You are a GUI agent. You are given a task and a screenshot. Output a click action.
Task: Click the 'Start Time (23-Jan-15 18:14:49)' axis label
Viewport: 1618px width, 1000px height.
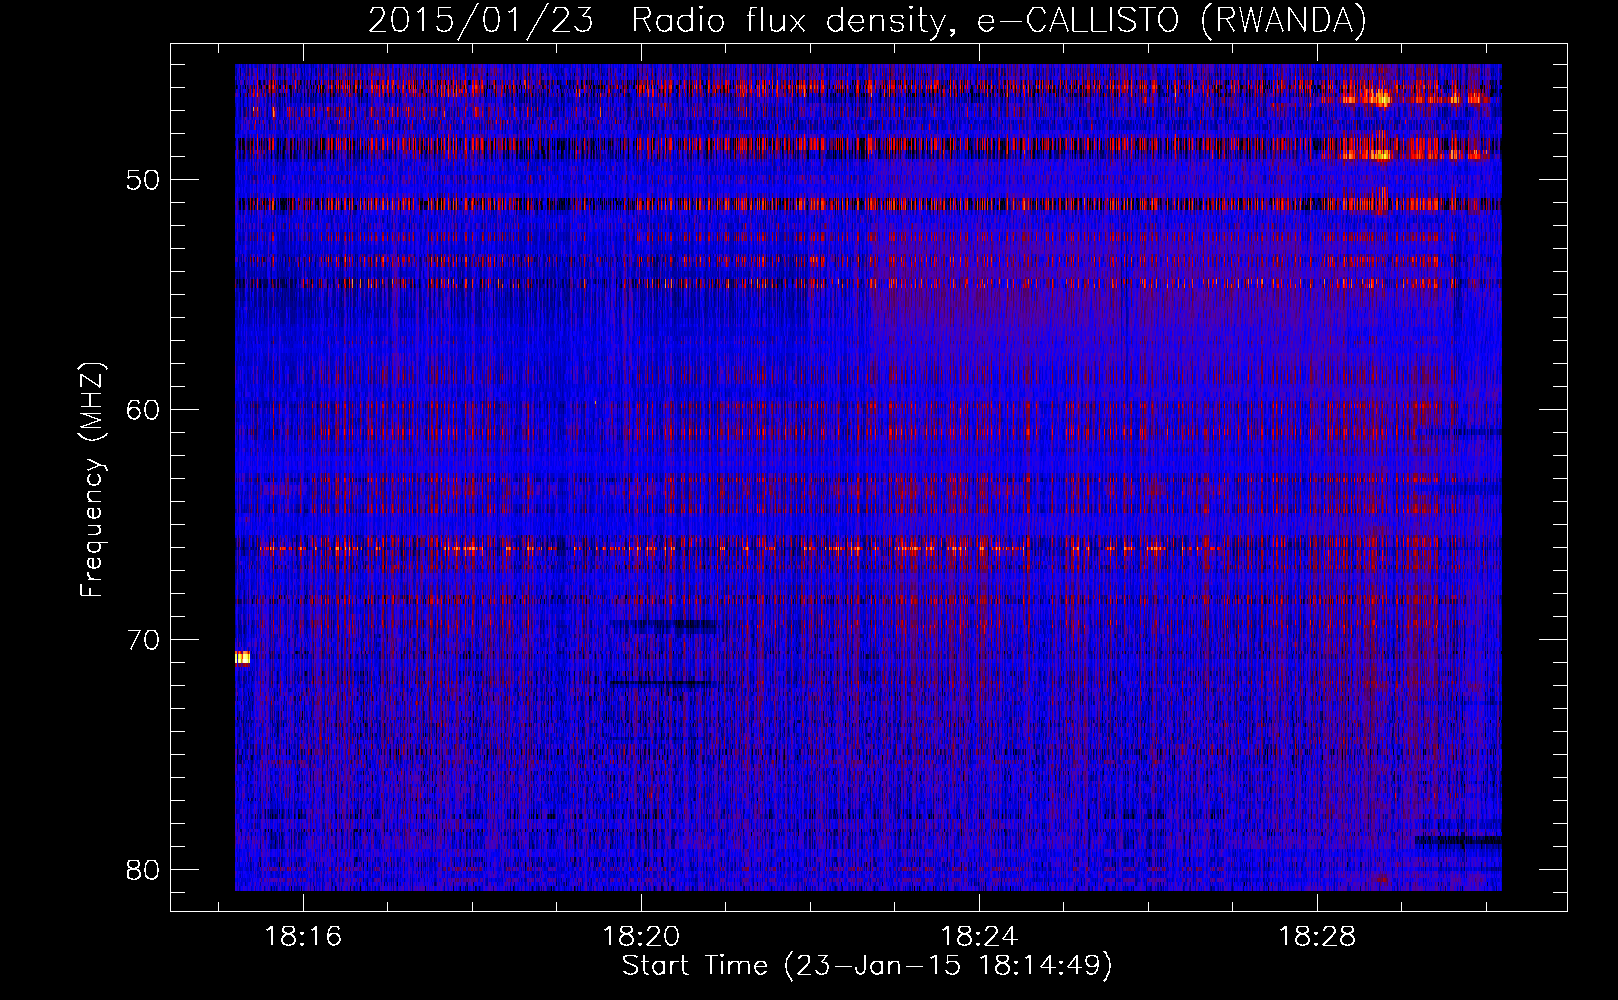pos(867,966)
